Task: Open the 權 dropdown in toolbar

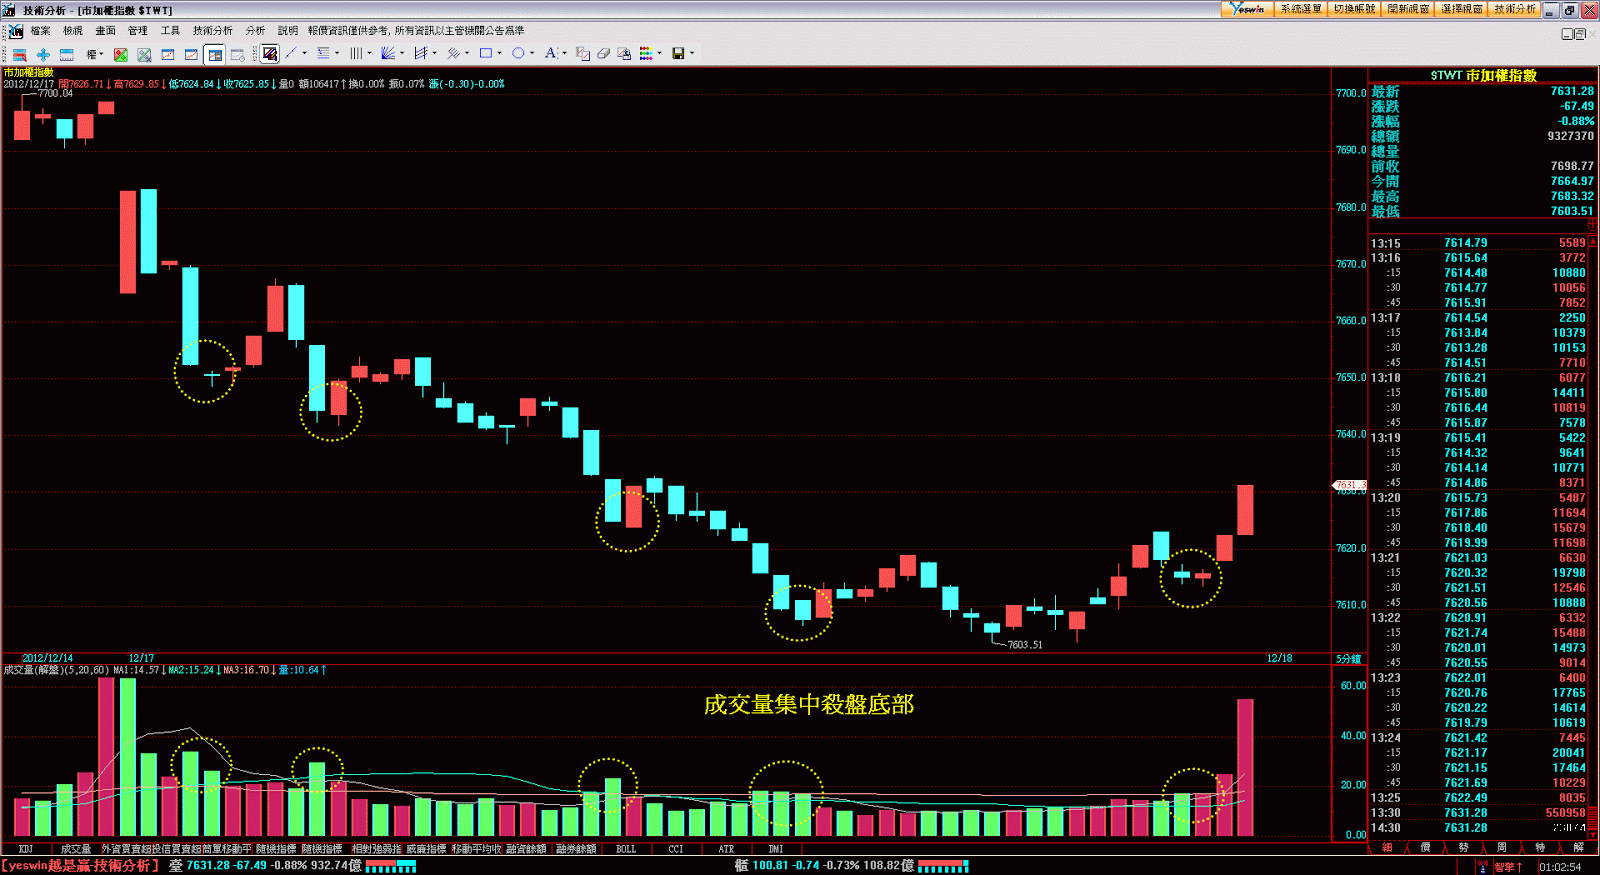Action: [x=95, y=54]
